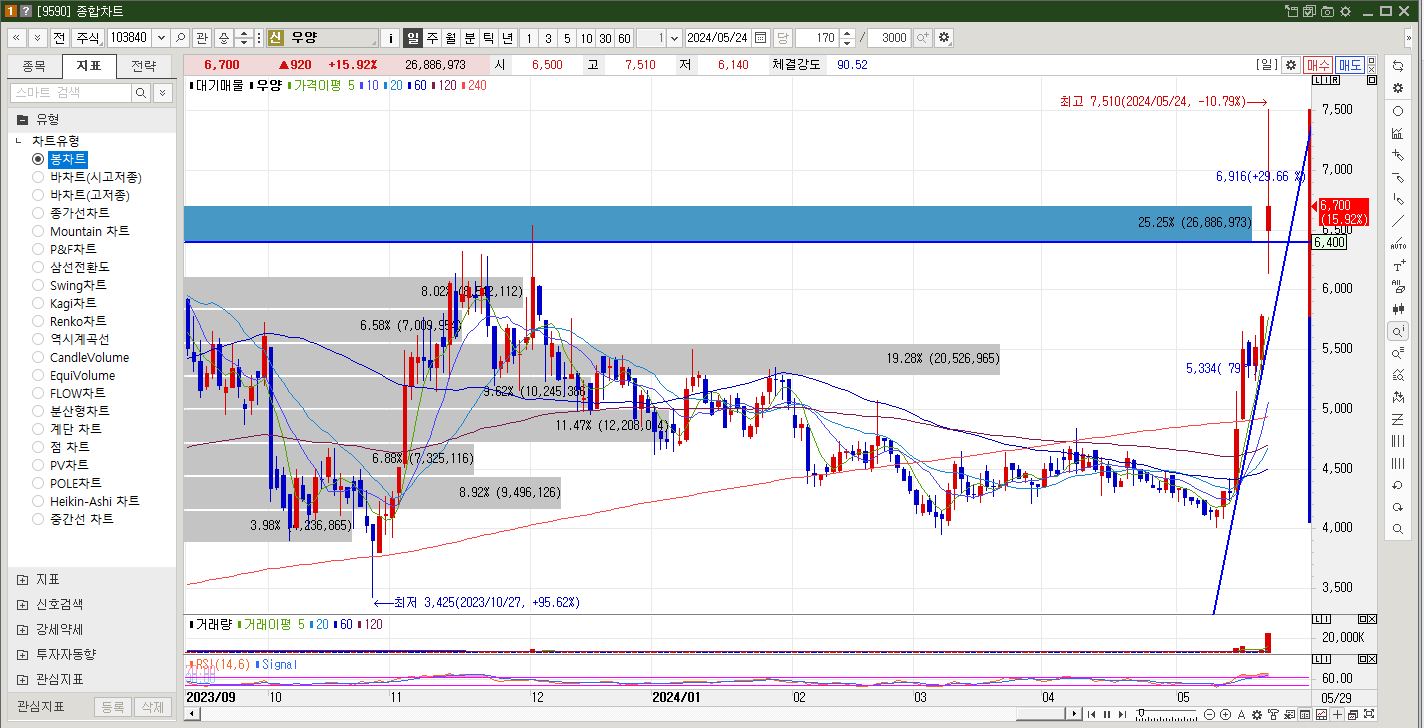Click the 60 minute interval button
This screenshot has height=728, width=1424.
(x=624, y=38)
